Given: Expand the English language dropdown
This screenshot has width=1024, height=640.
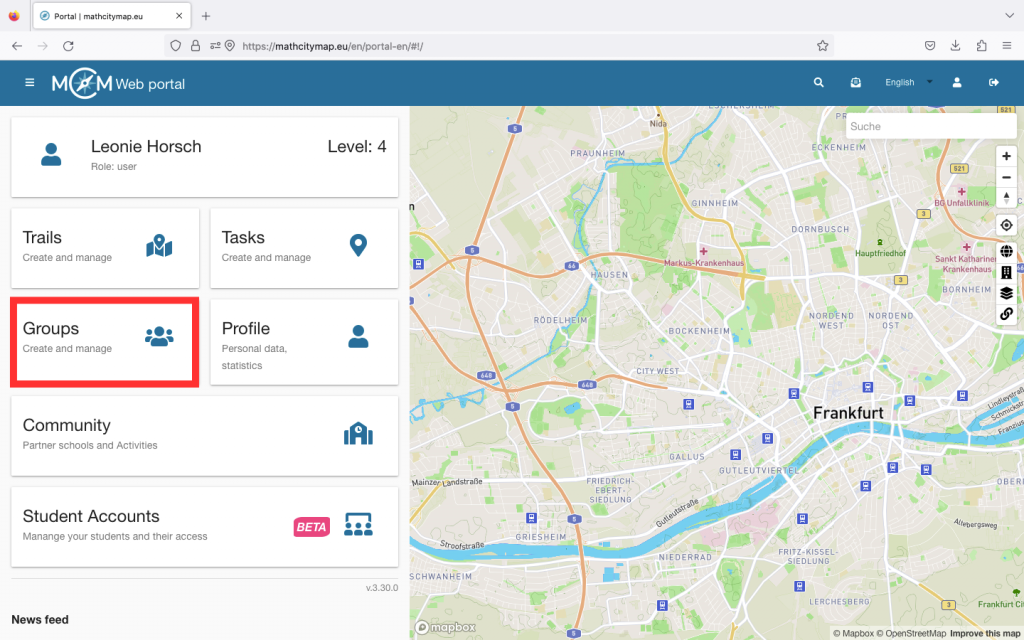Looking at the screenshot, I should tap(908, 83).
